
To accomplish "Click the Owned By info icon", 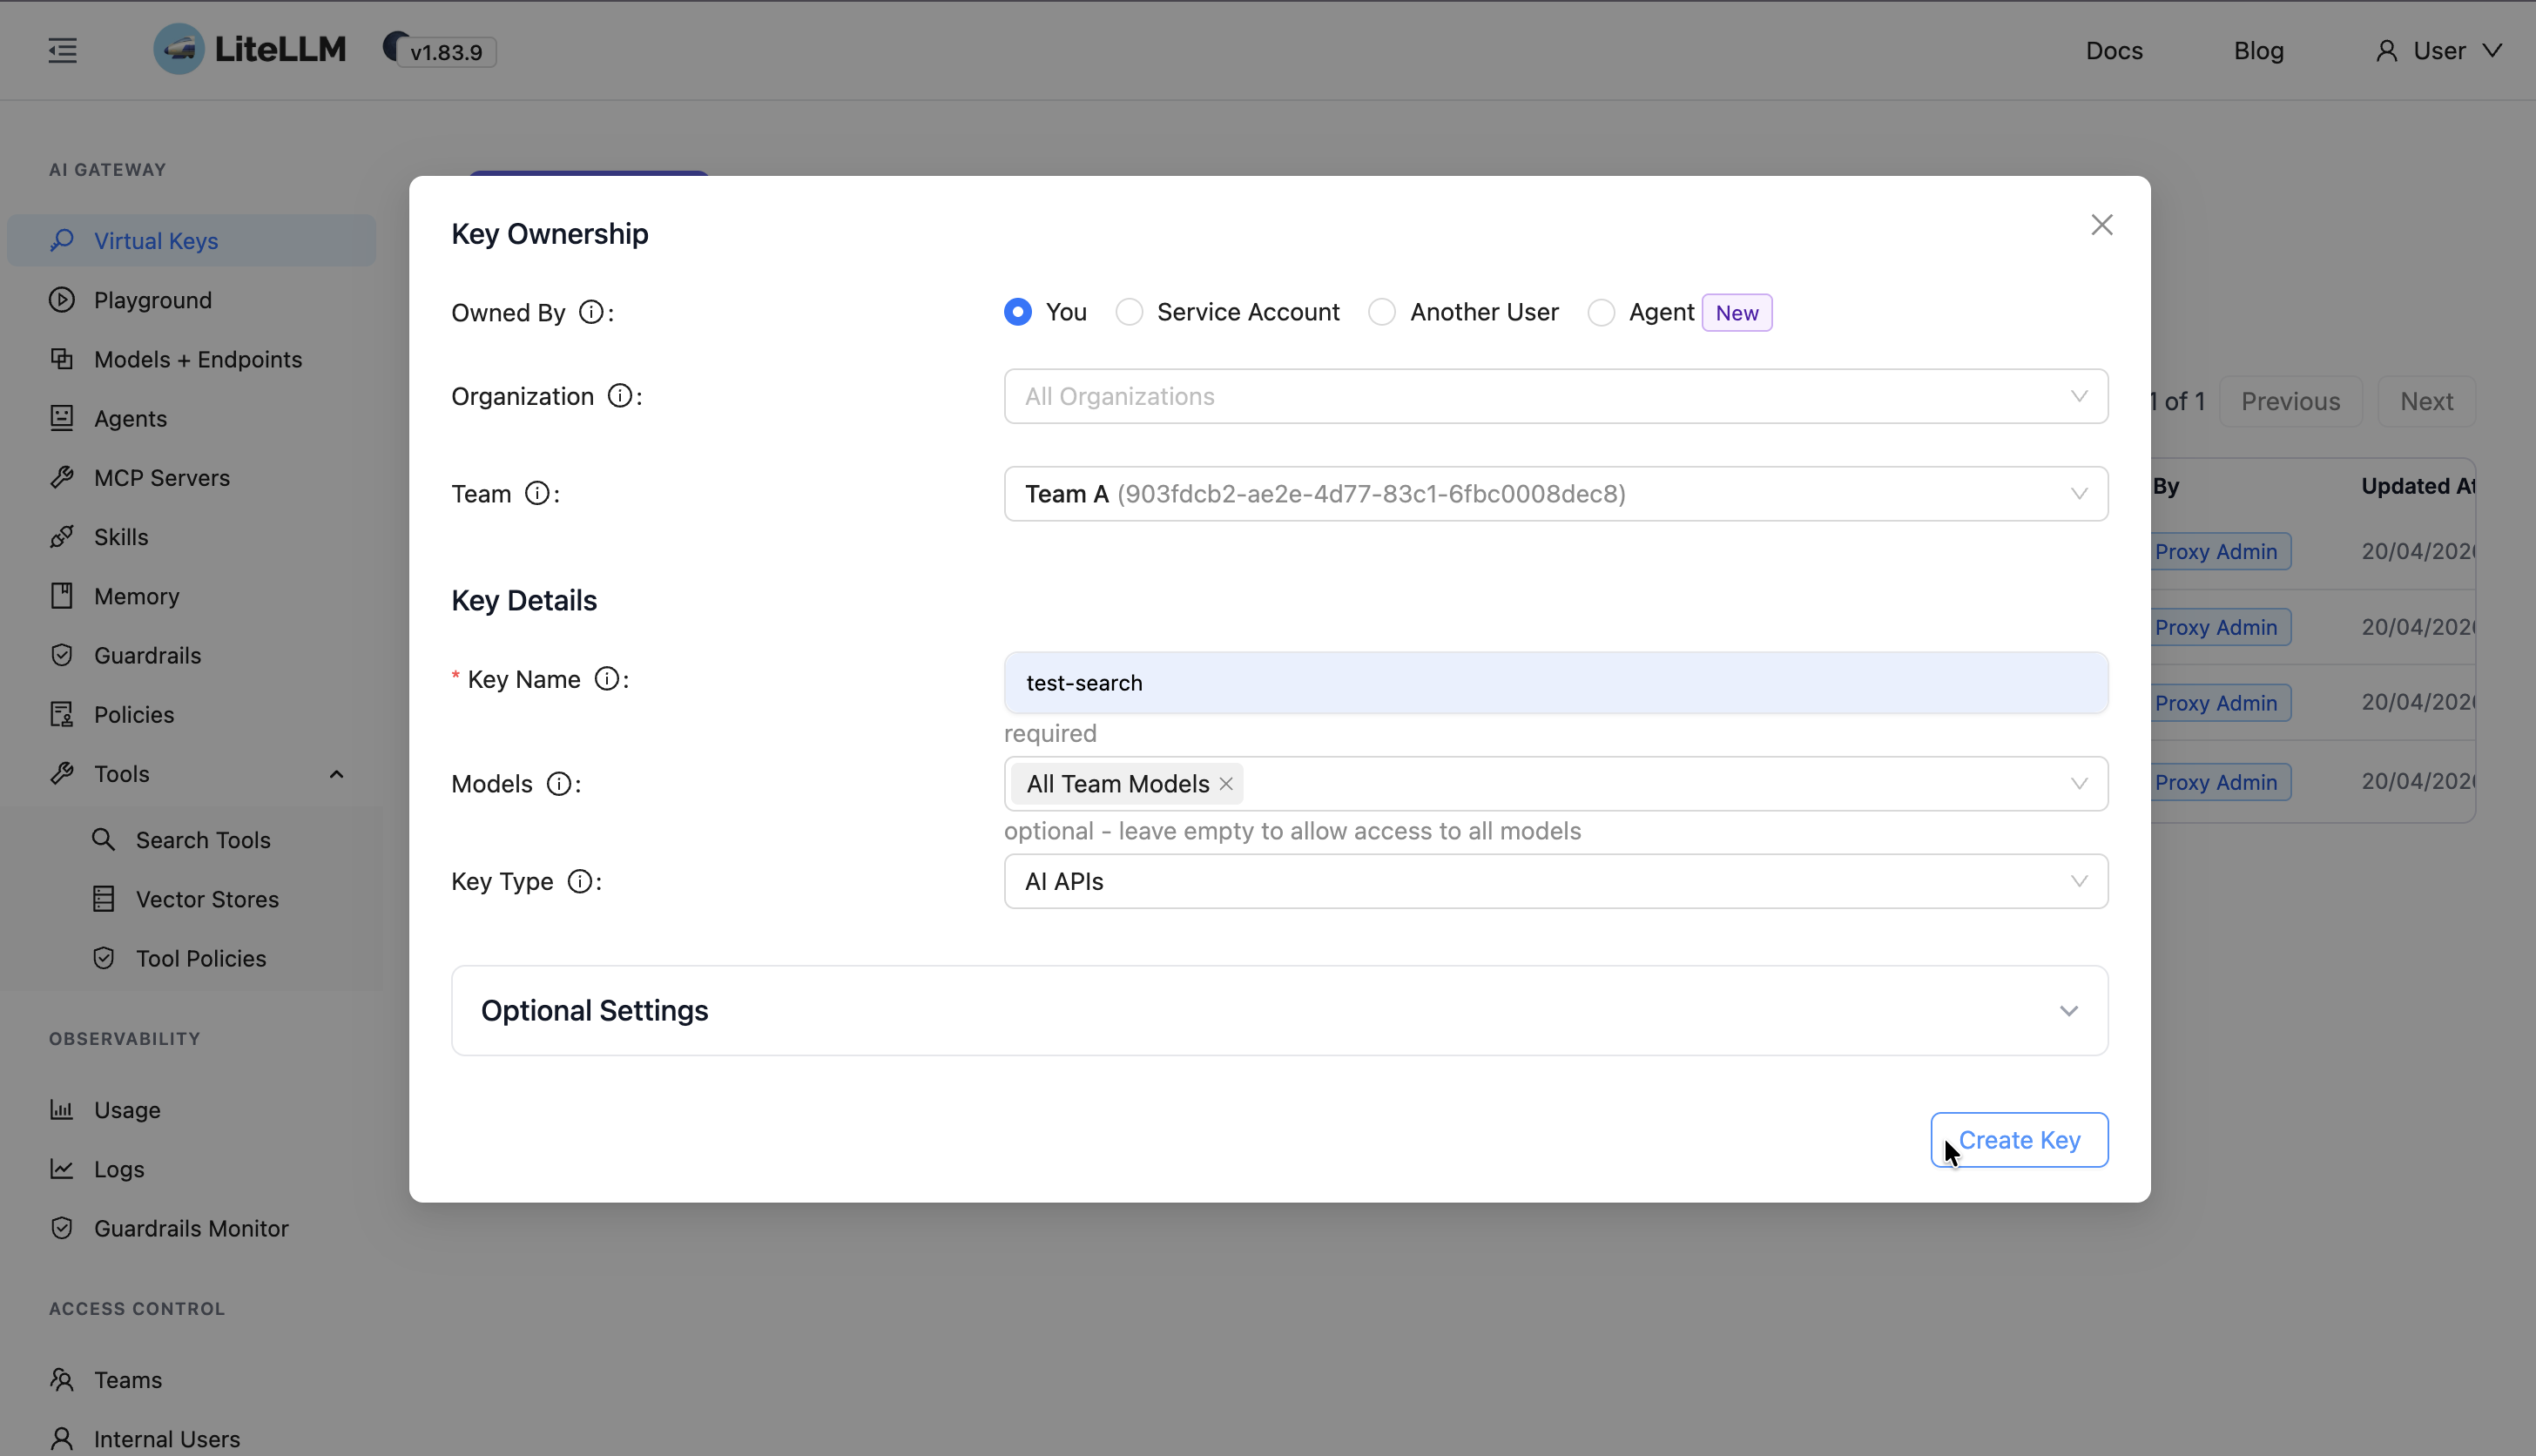I will pos(591,313).
